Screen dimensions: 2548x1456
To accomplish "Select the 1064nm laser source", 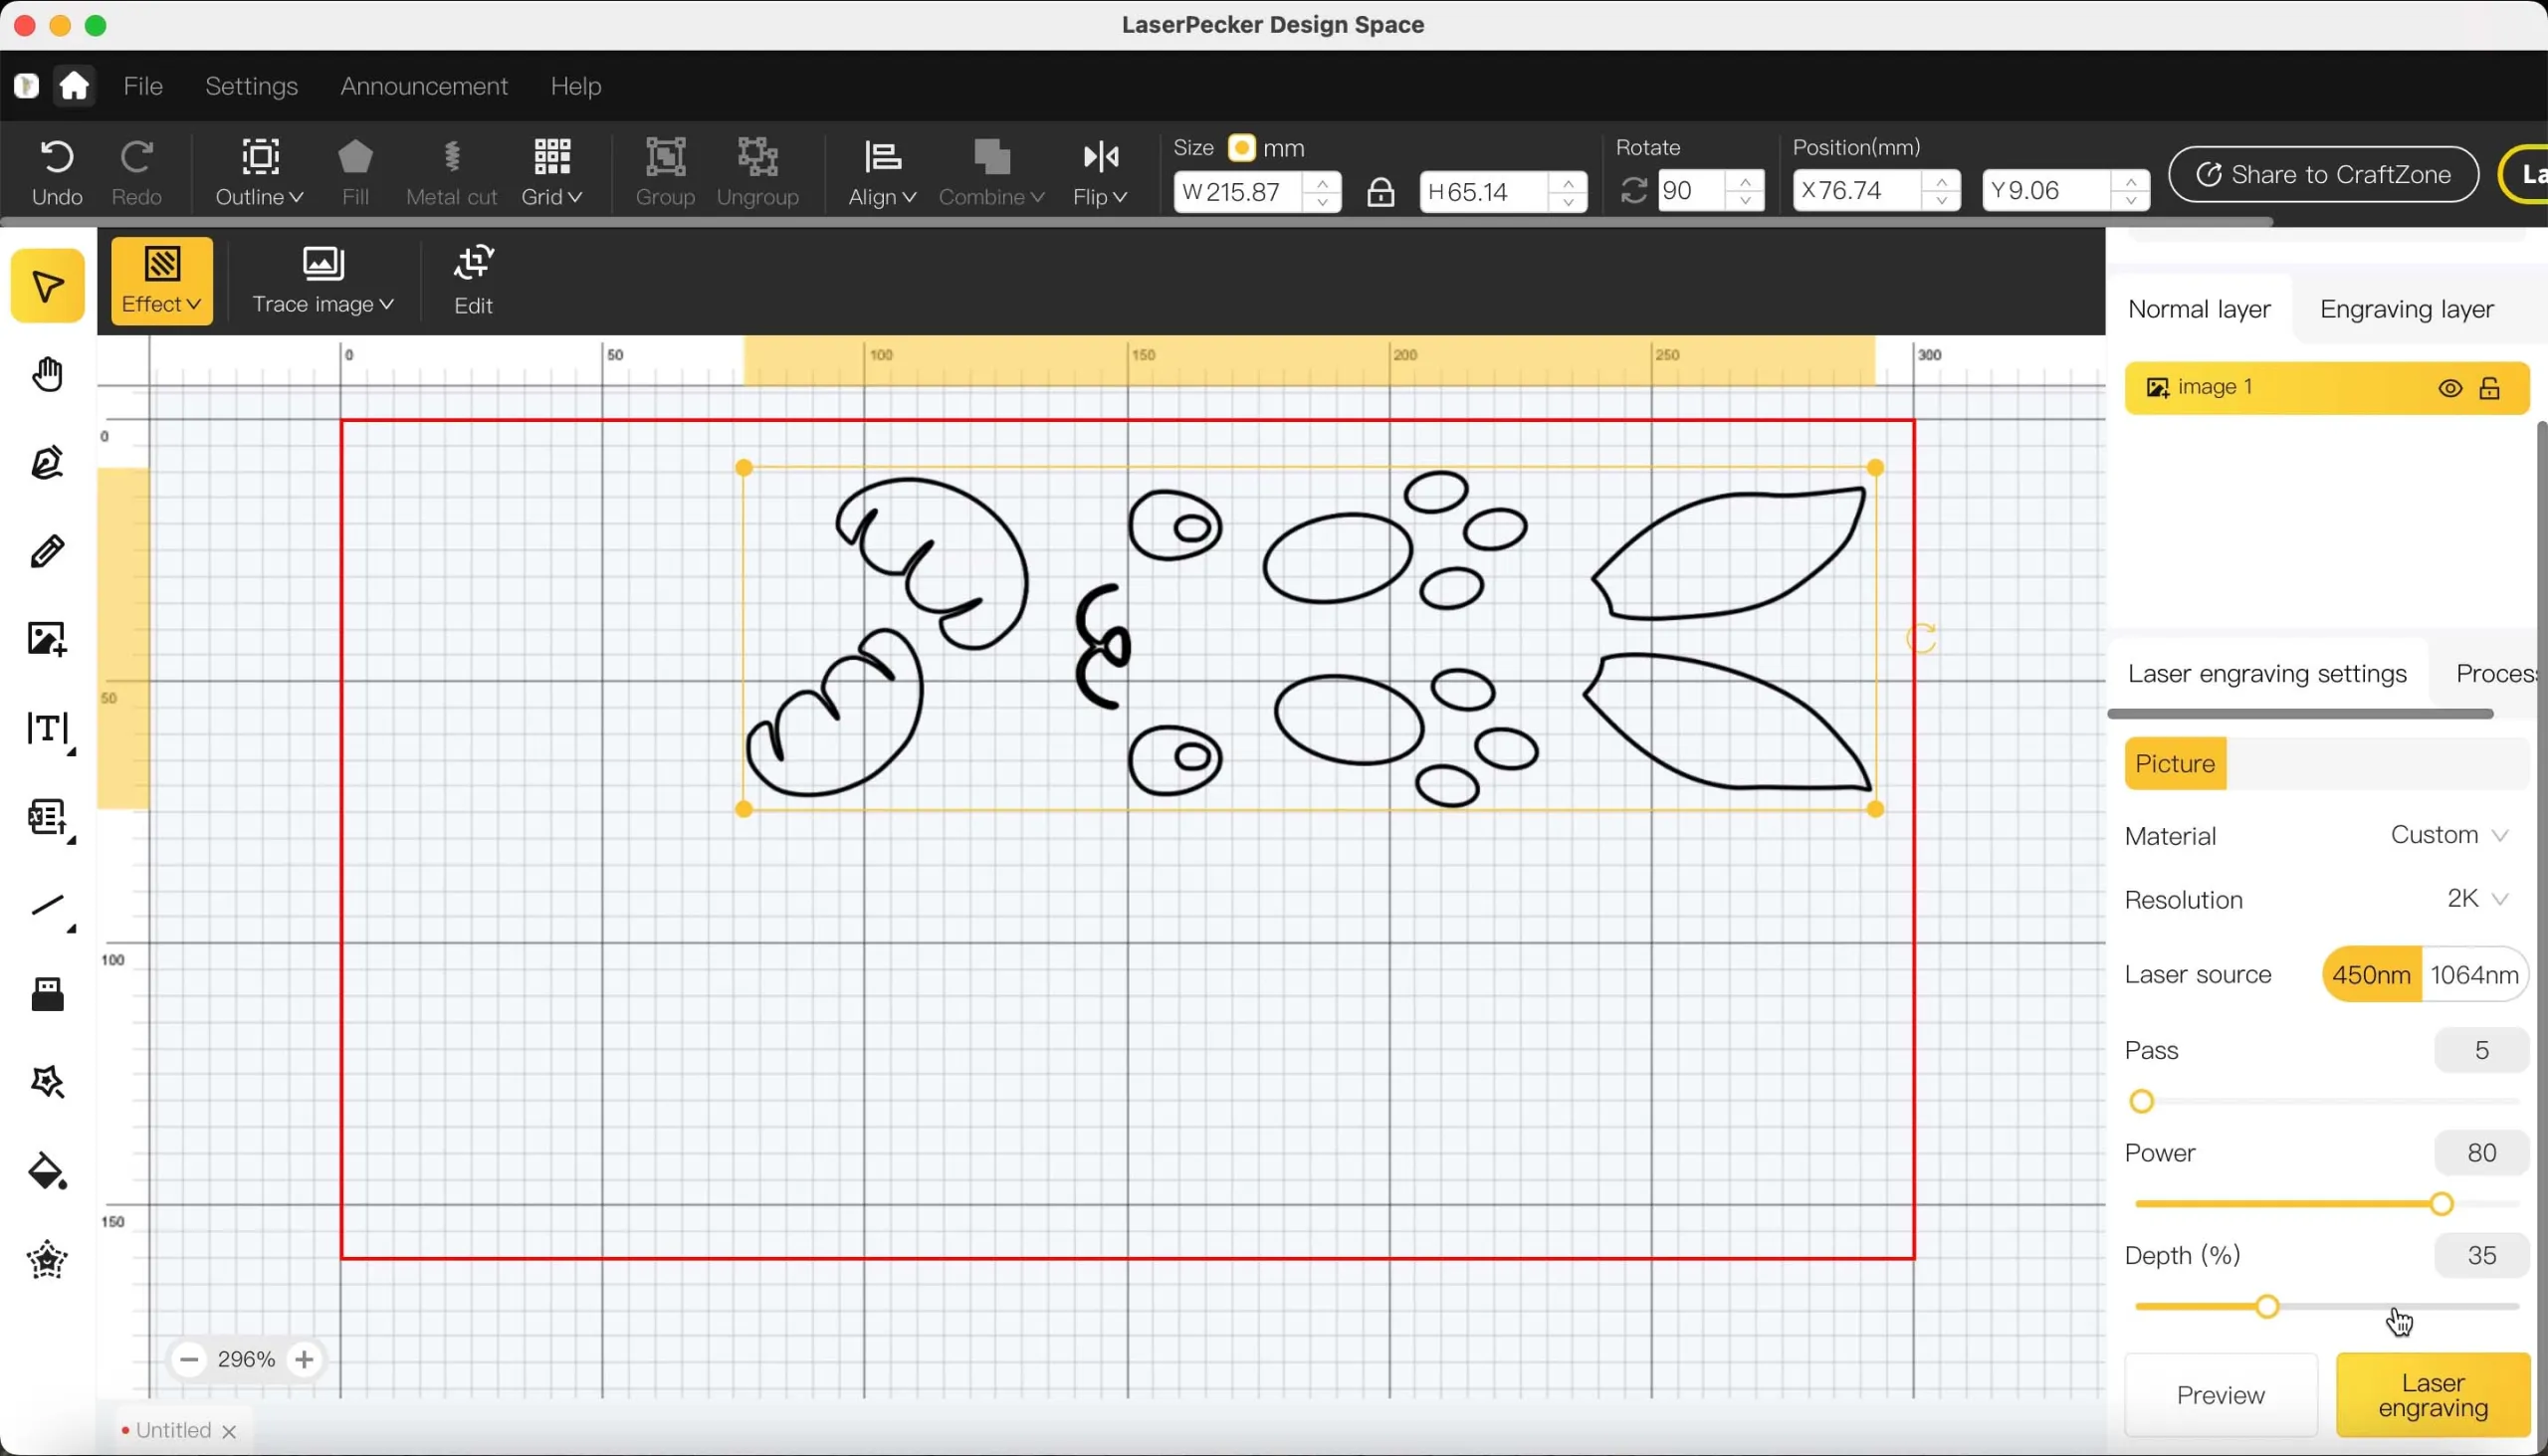I will click(x=2475, y=975).
